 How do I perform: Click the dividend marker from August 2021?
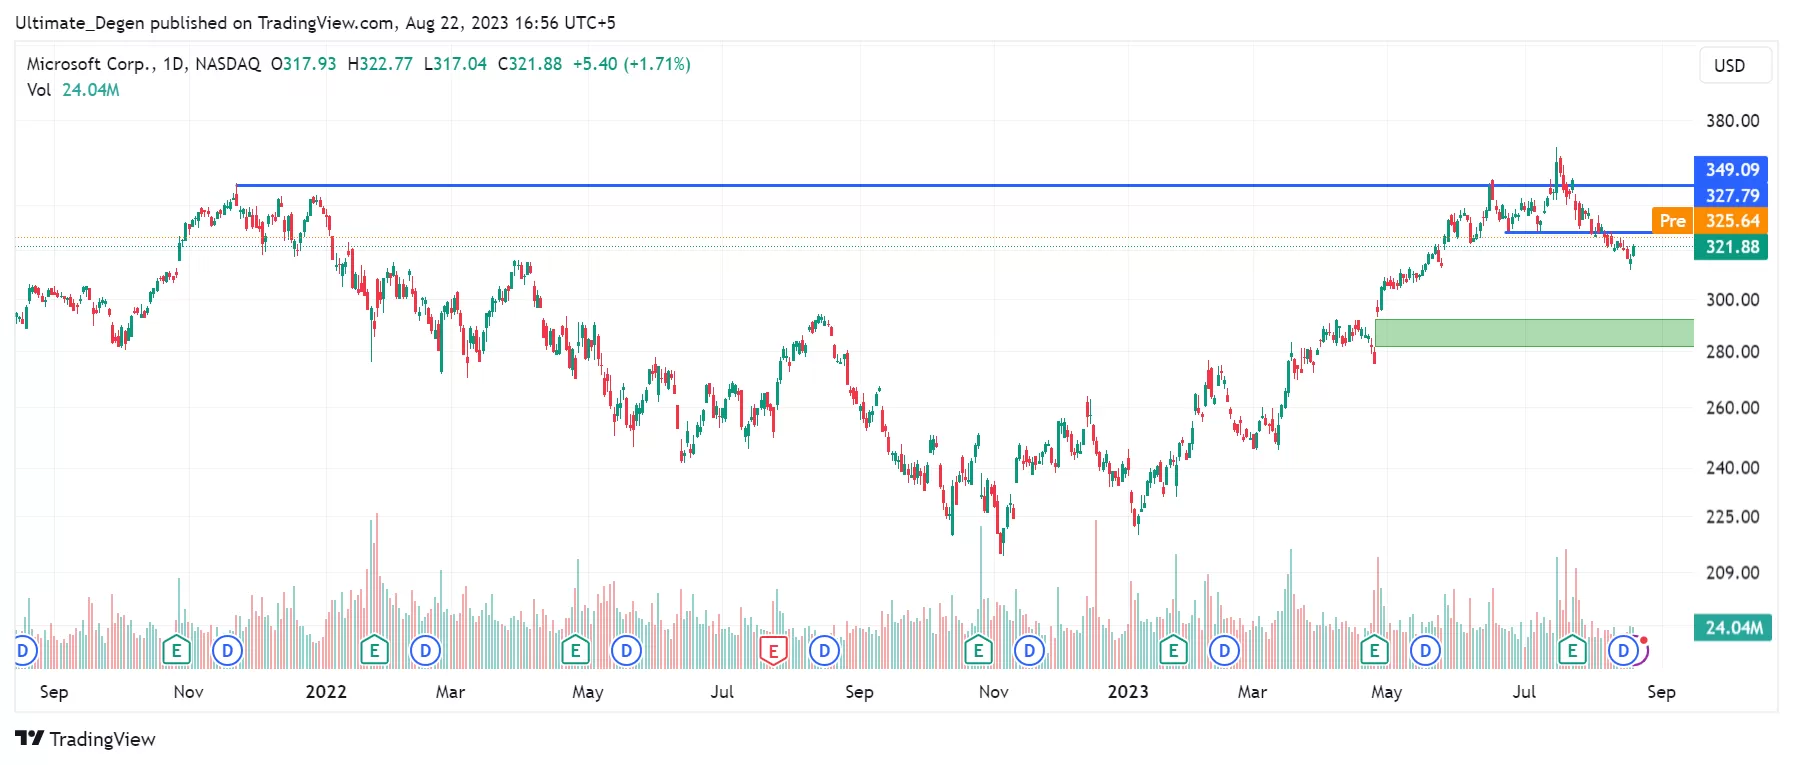click(x=22, y=651)
